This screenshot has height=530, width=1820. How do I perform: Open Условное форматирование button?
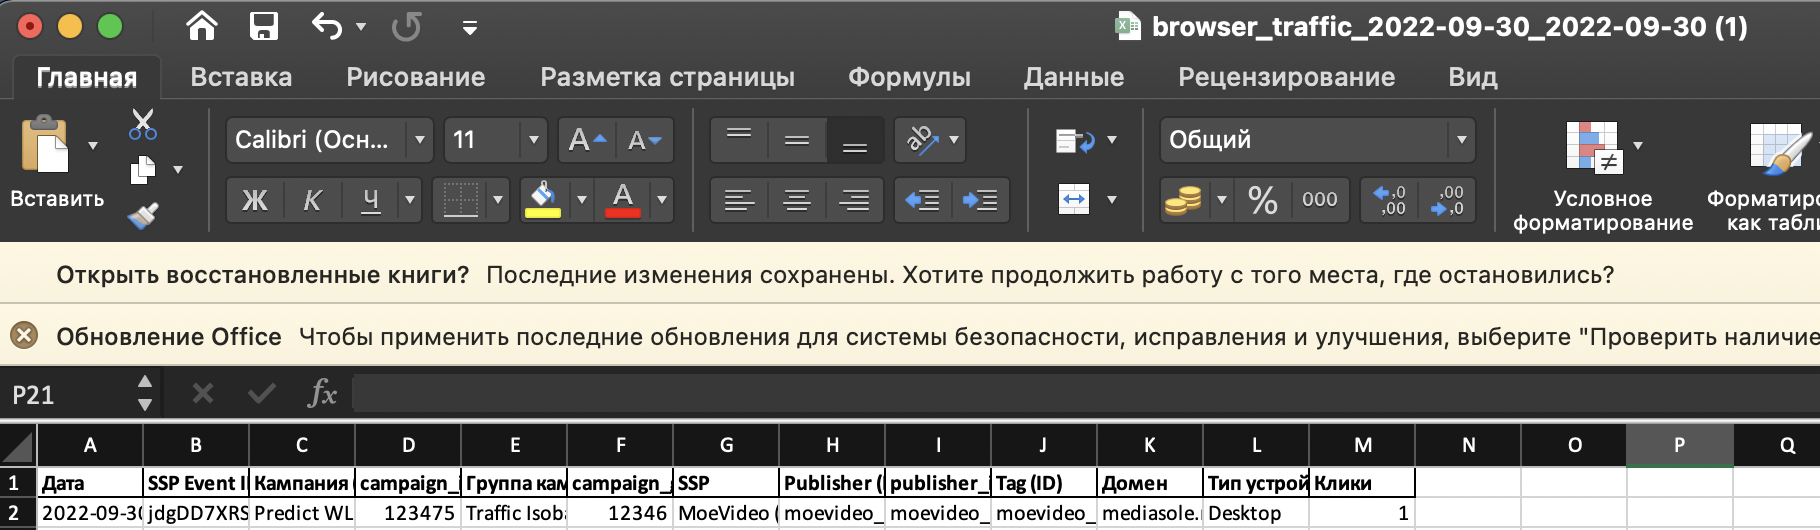(1602, 175)
